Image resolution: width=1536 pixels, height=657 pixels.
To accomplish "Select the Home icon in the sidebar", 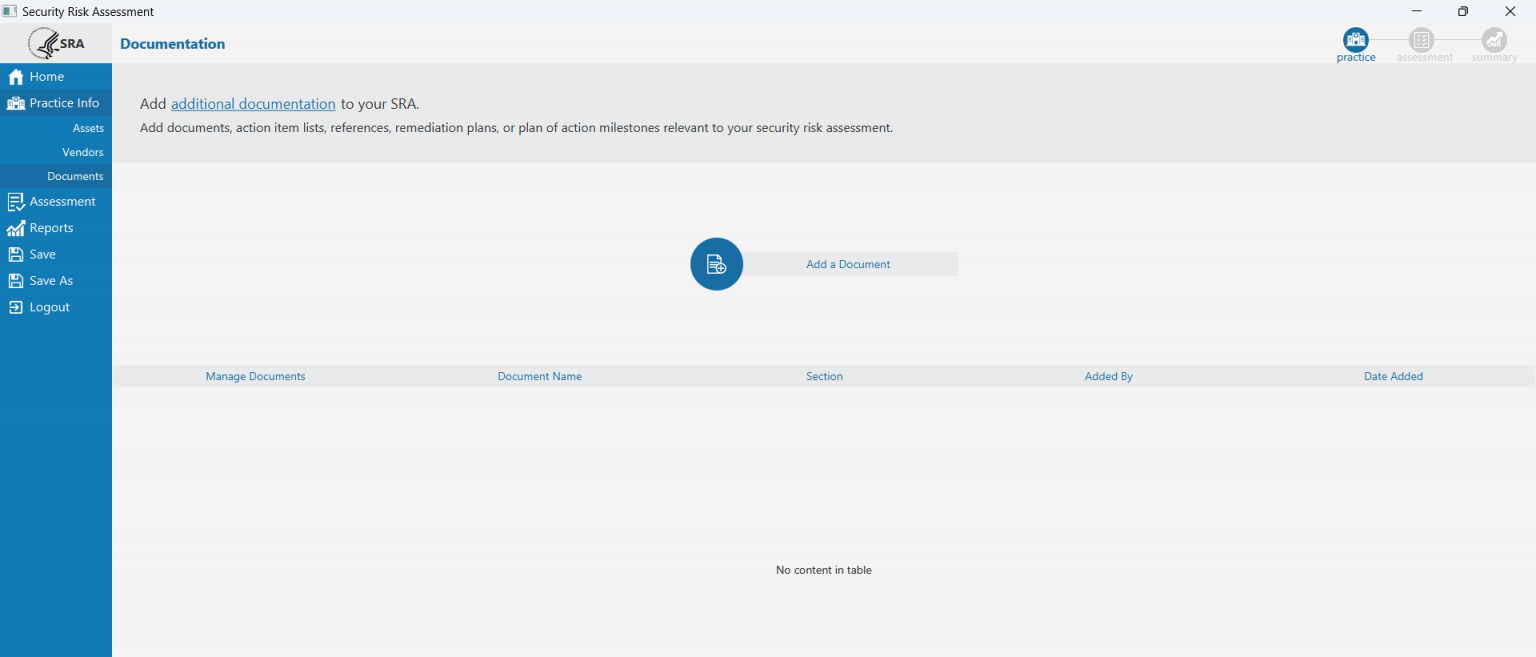I will (x=16, y=76).
